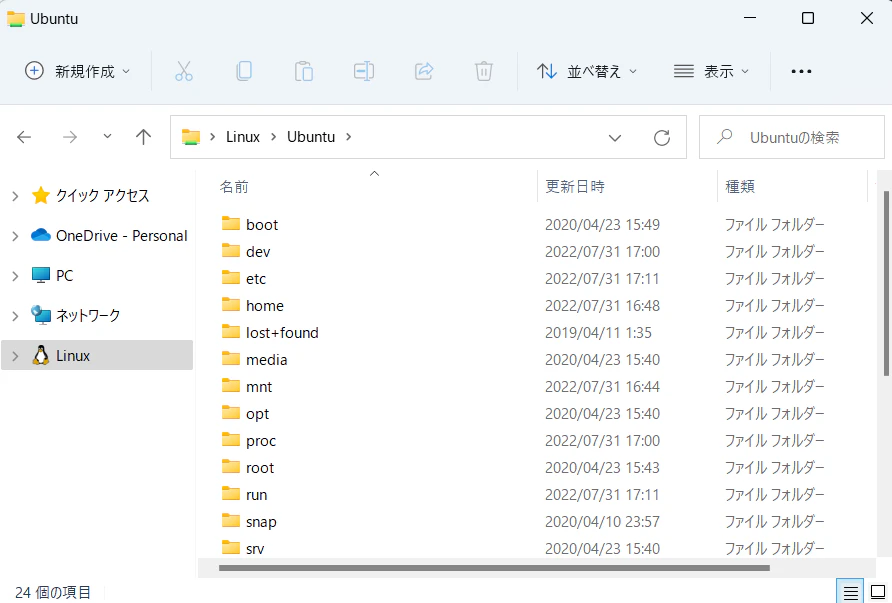Click chevron between Linux and Ubuntu
This screenshot has height=603, width=892.
274,137
